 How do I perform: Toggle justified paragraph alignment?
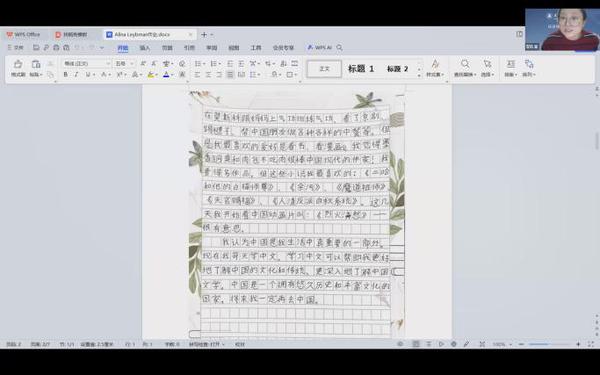pos(230,75)
